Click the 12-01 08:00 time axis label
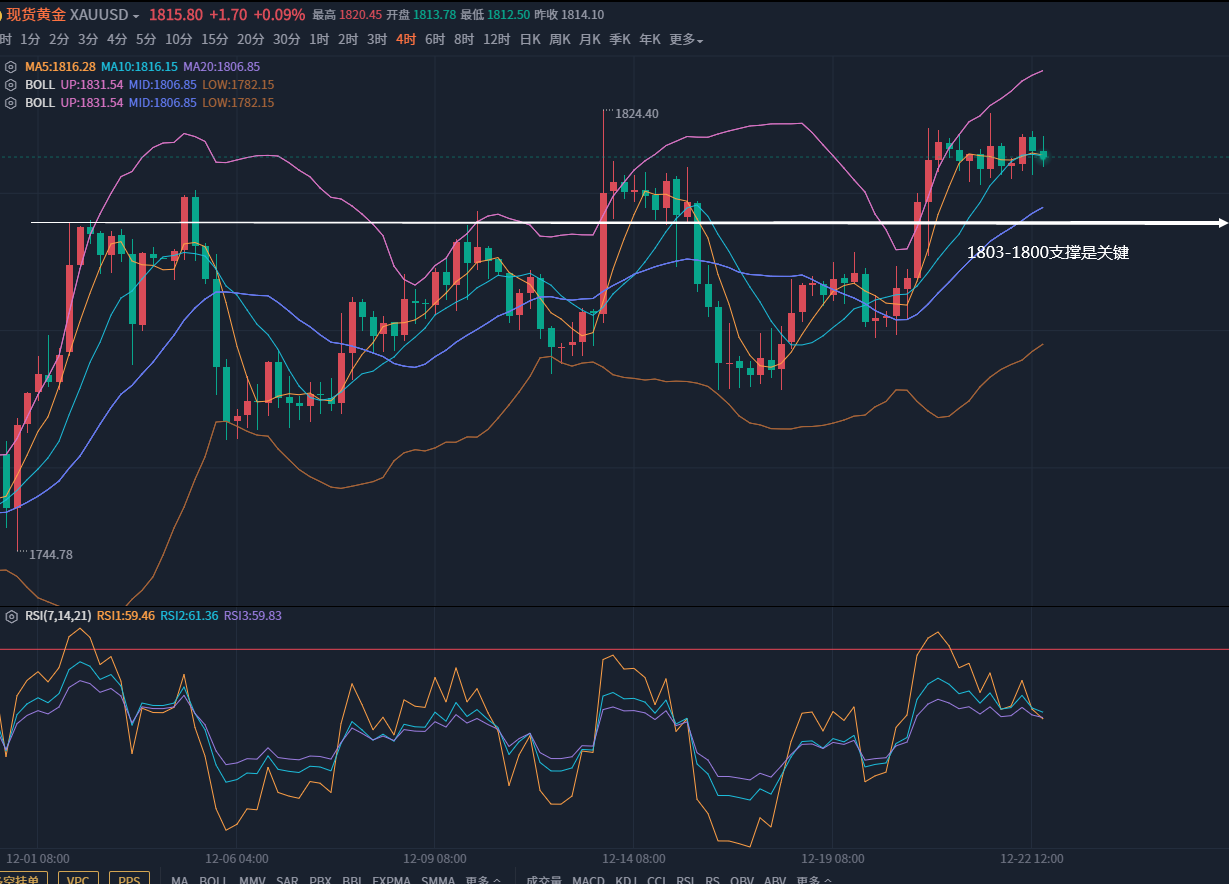This screenshot has width=1229, height=884. pyautogui.click(x=38, y=858)
